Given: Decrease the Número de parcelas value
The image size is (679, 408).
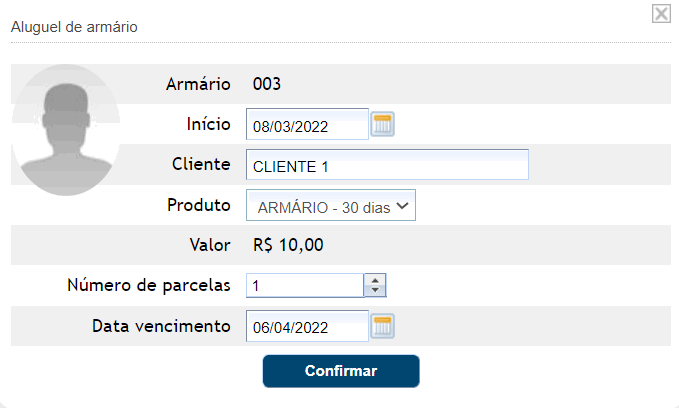Looking at the screenshot, I should [375, 291].
